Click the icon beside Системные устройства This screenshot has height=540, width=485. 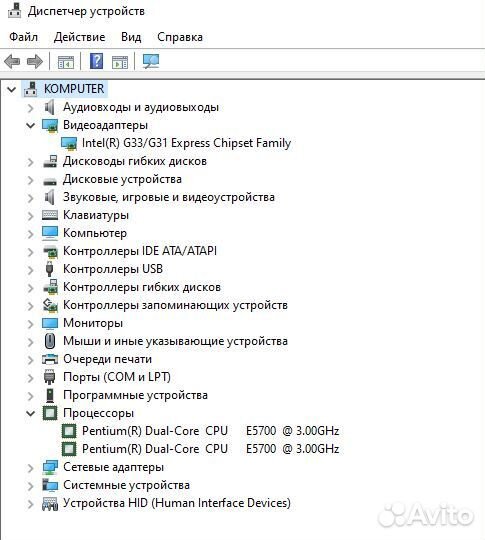tap(50, 485)
